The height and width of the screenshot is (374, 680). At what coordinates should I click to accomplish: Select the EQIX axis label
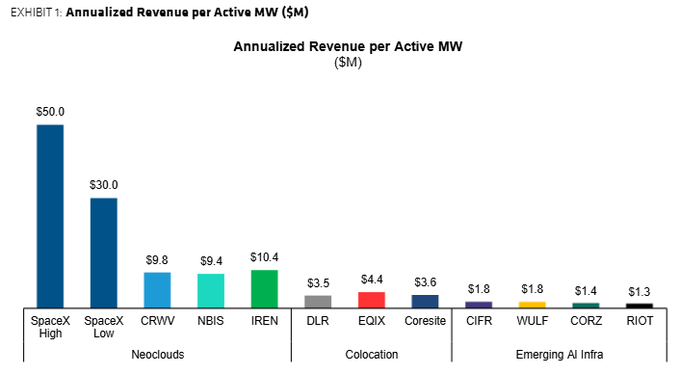point(372,321)
